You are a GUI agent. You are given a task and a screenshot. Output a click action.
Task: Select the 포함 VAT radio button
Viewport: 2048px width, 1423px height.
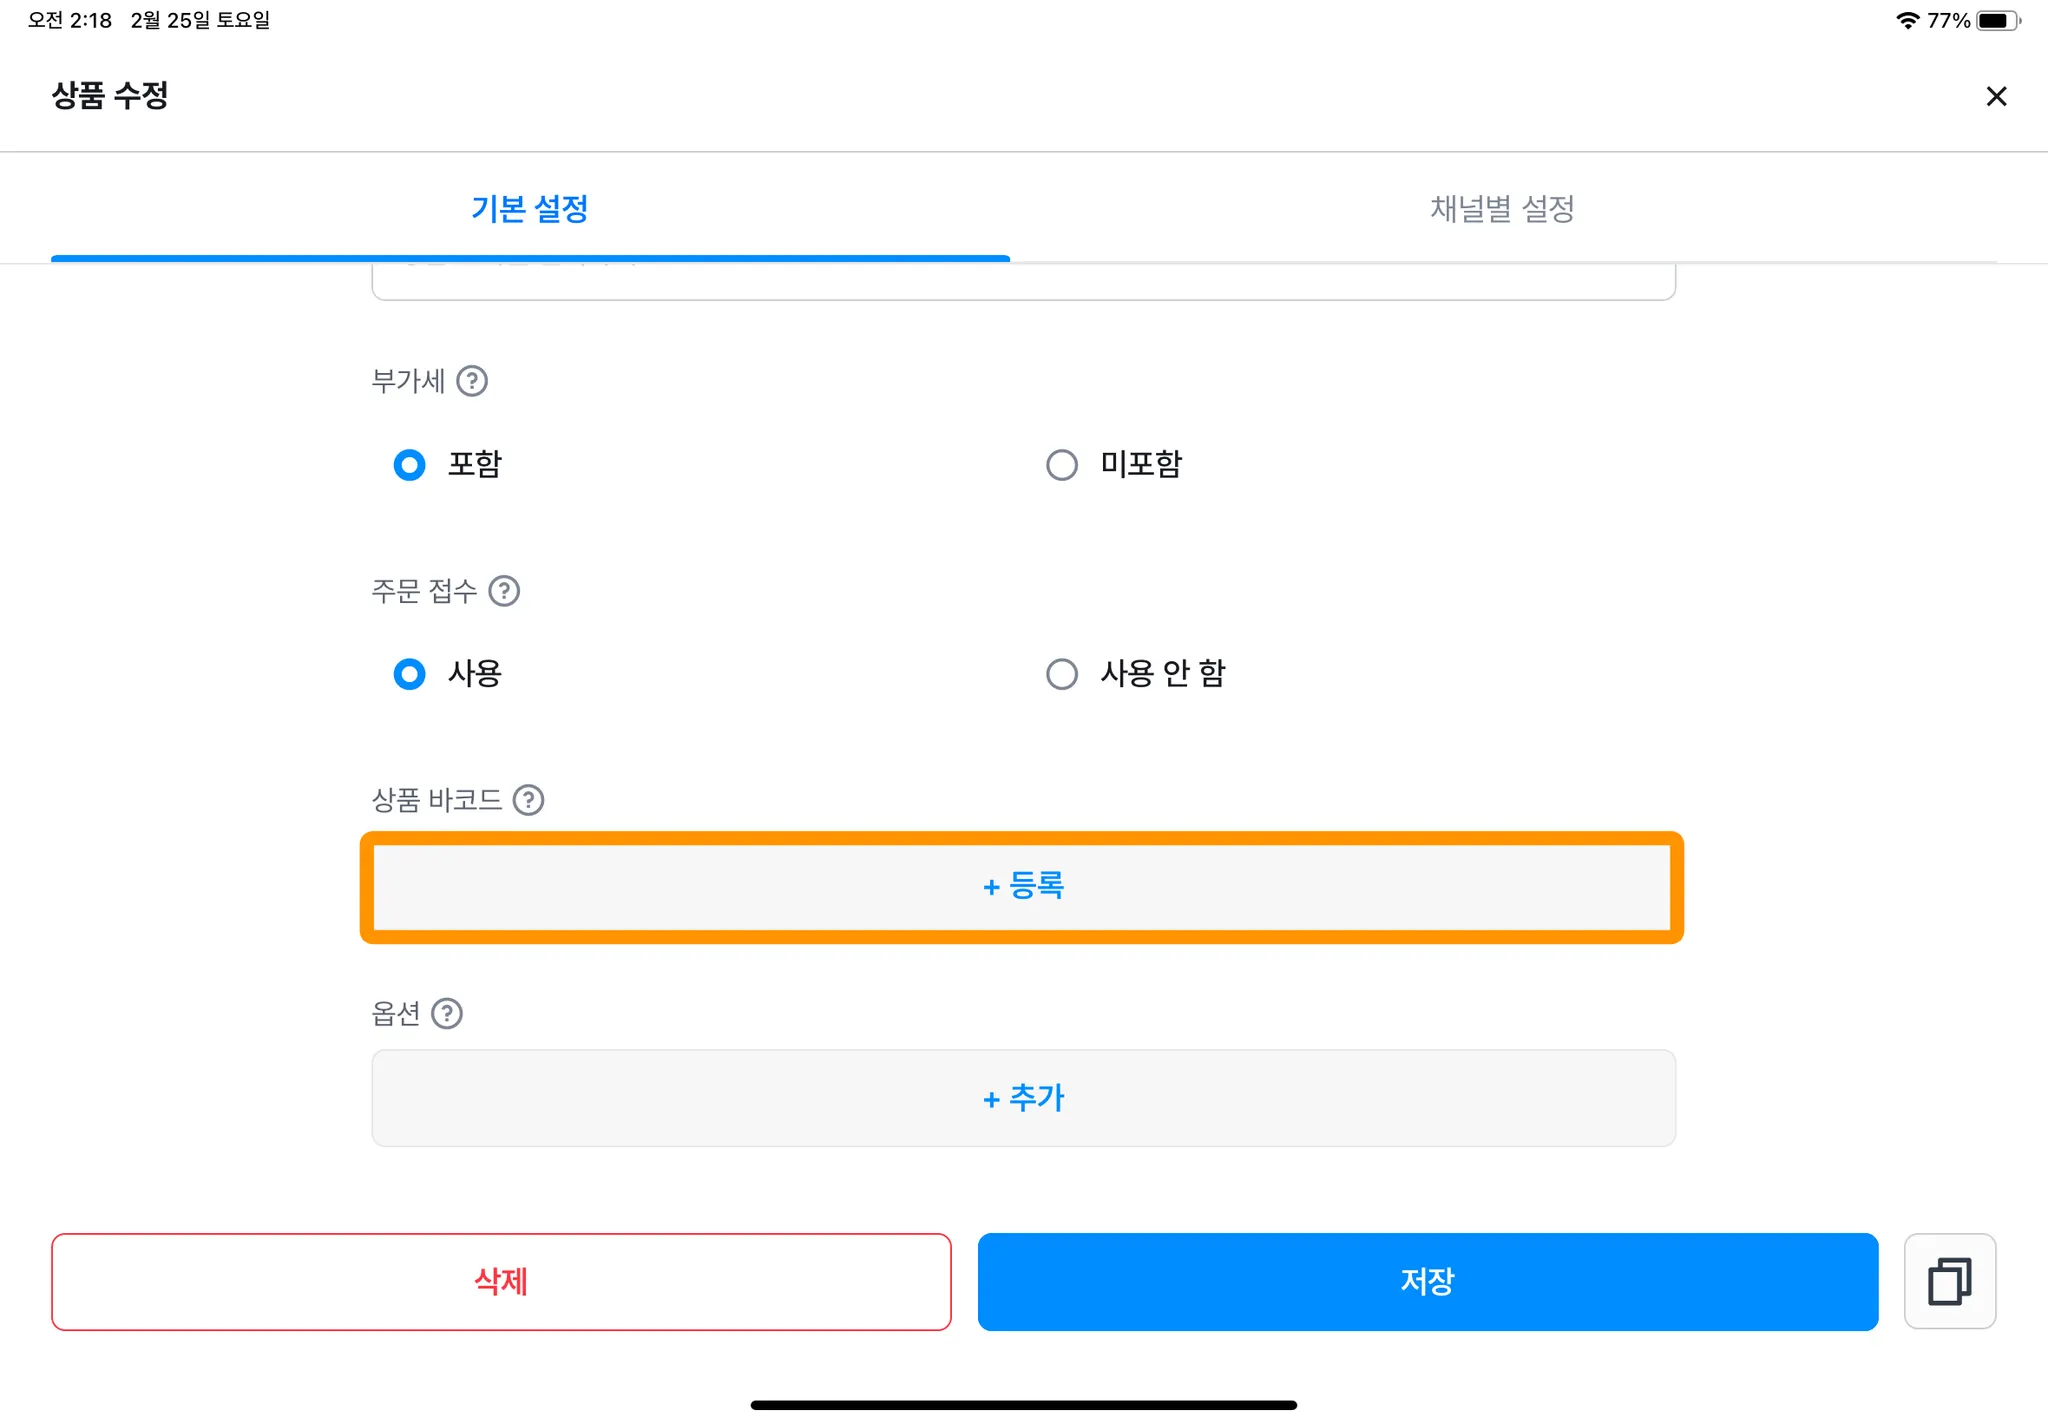point(410,465)
